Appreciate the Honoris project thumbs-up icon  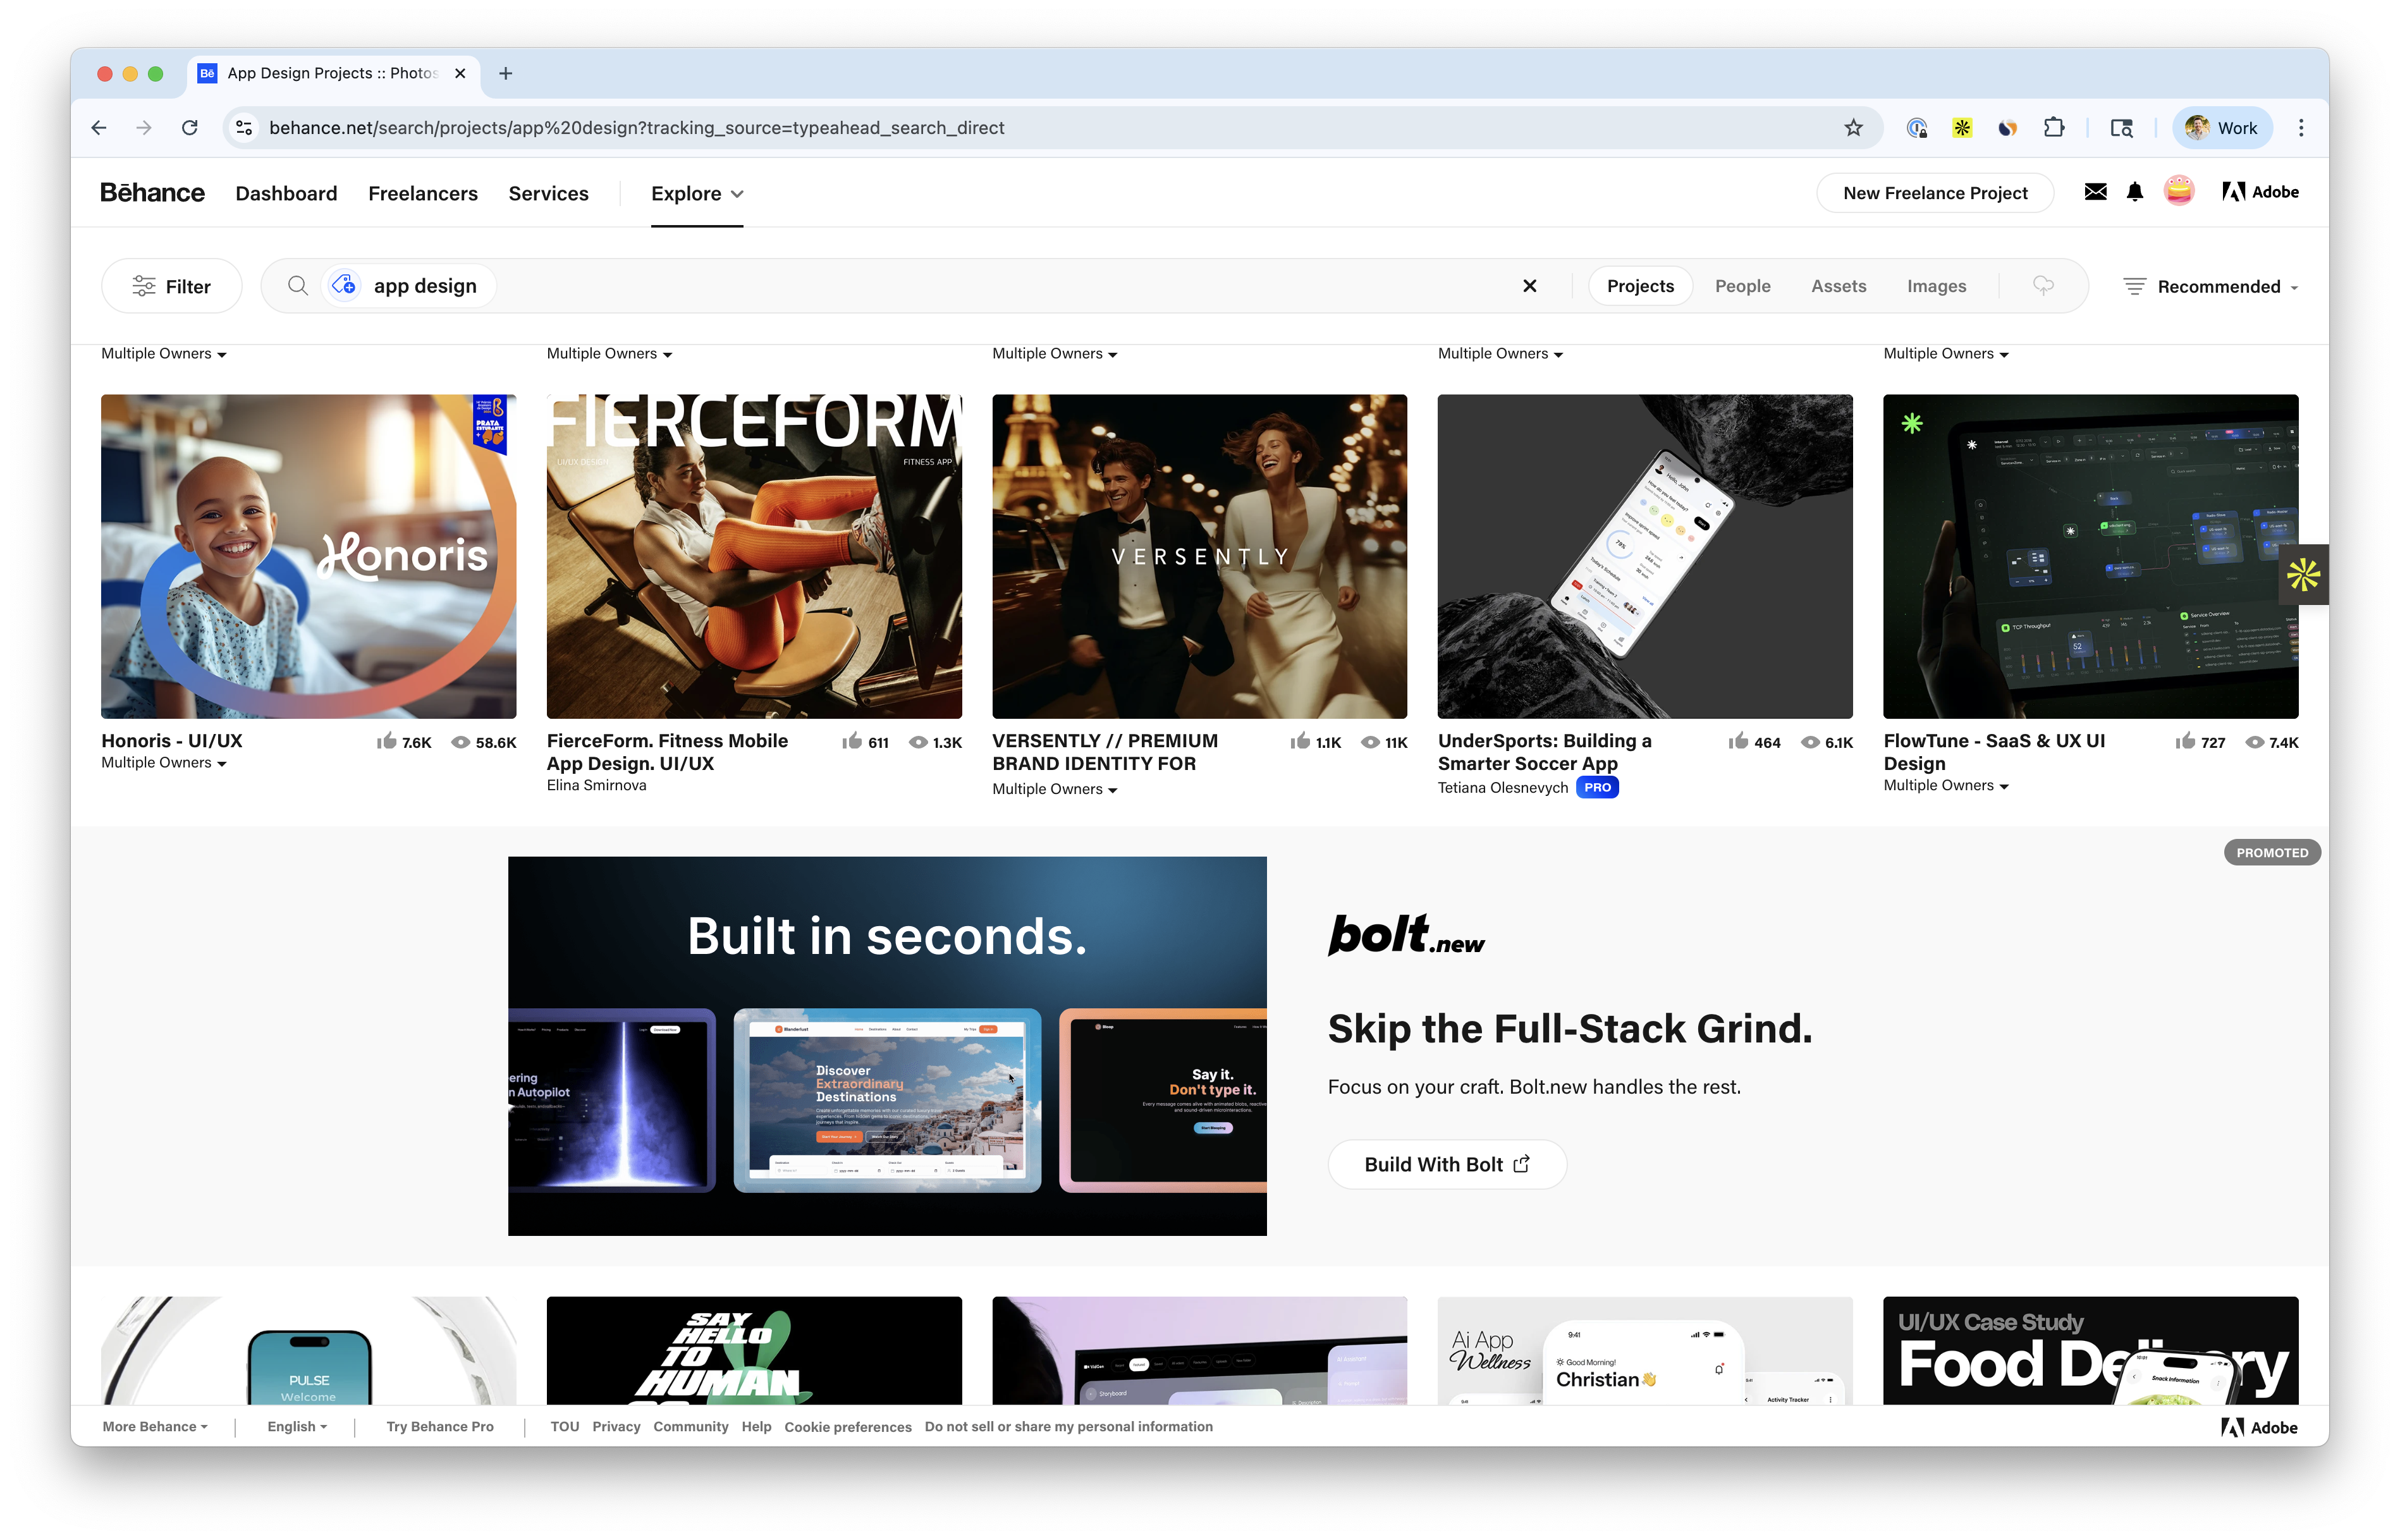[x=387, y=741]
